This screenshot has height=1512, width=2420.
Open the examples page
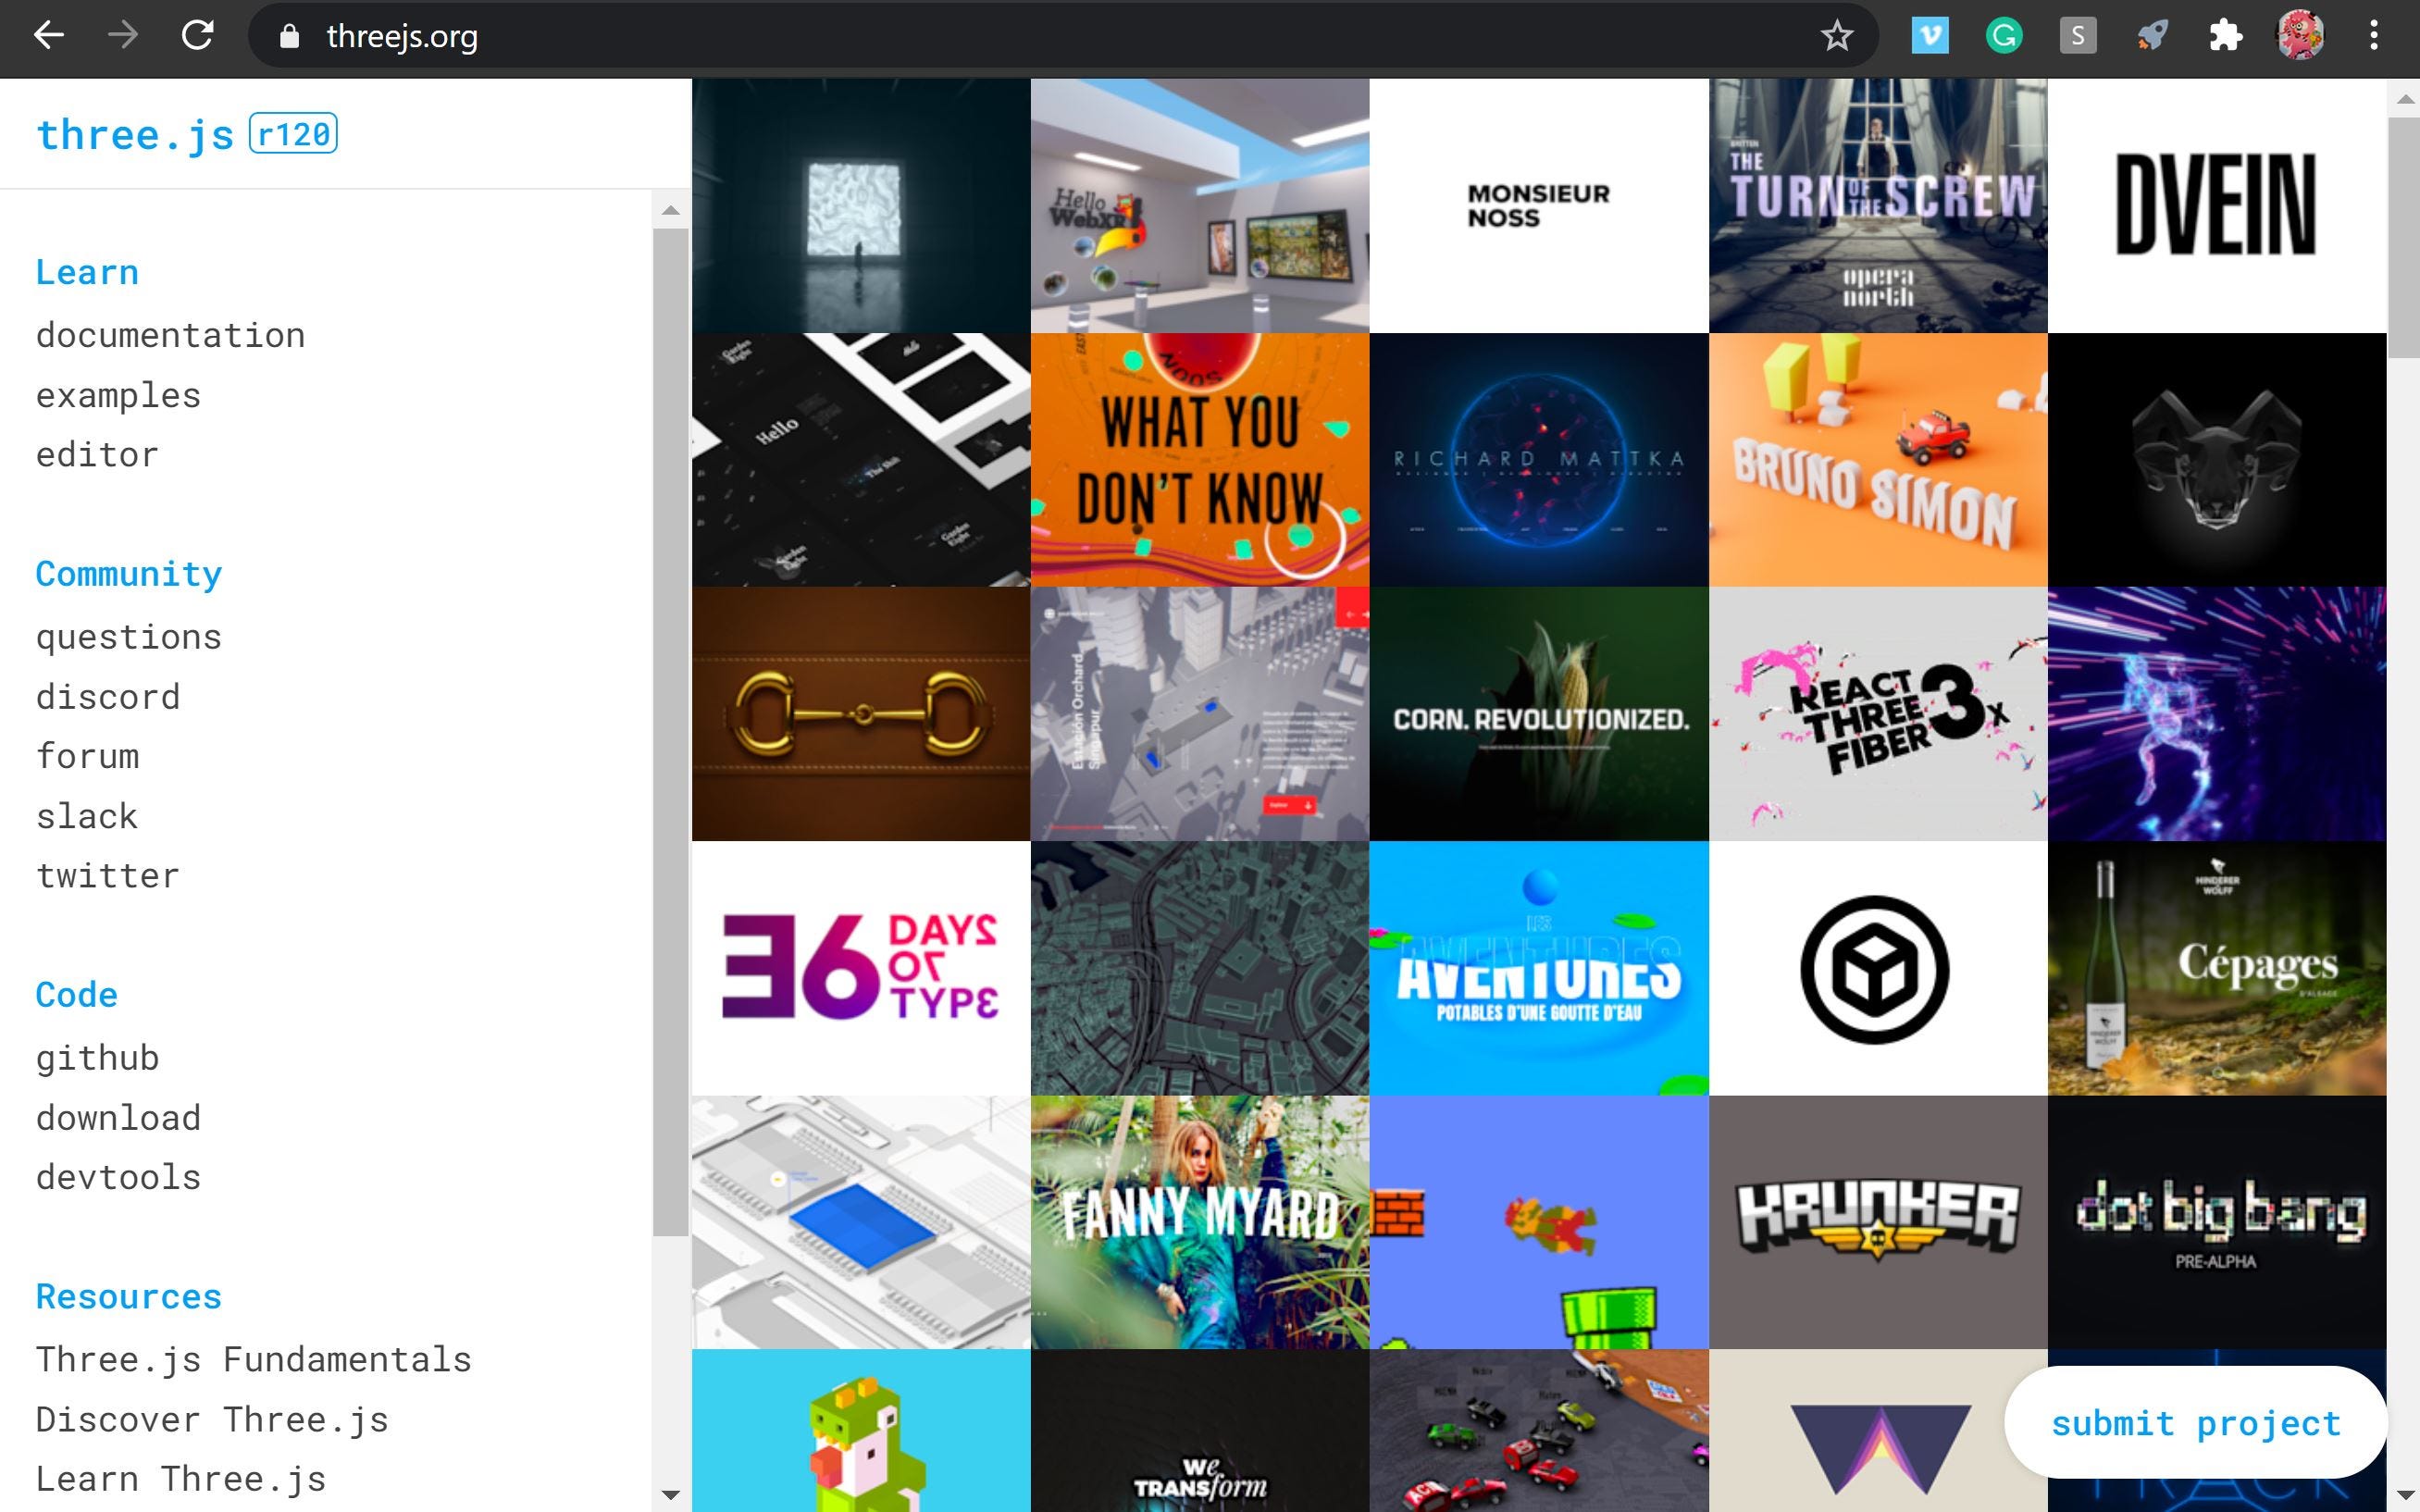(x=118, y=395)
